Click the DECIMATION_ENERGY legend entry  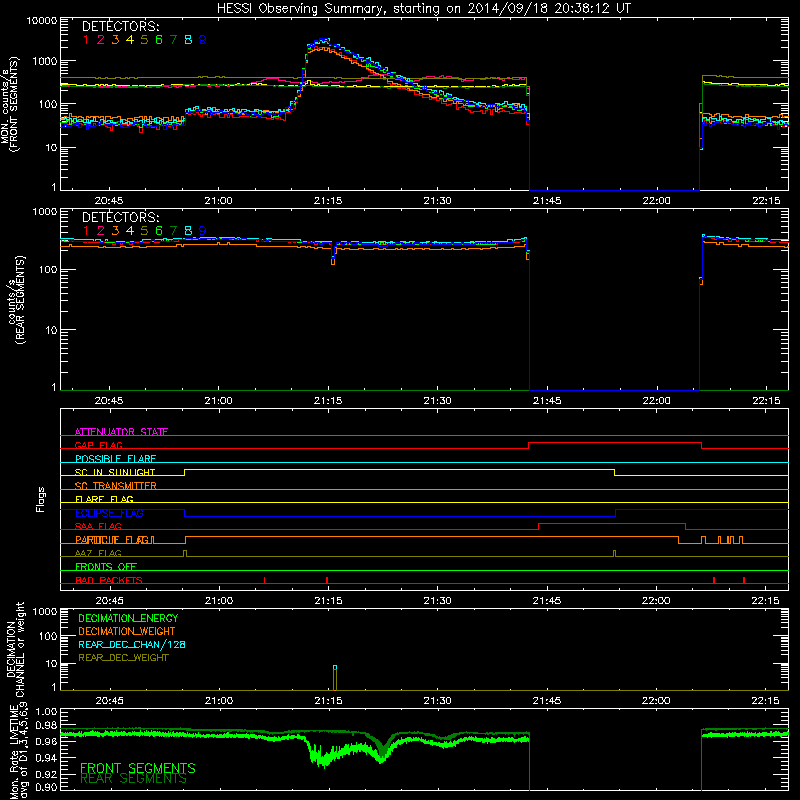tap(128, 618)
